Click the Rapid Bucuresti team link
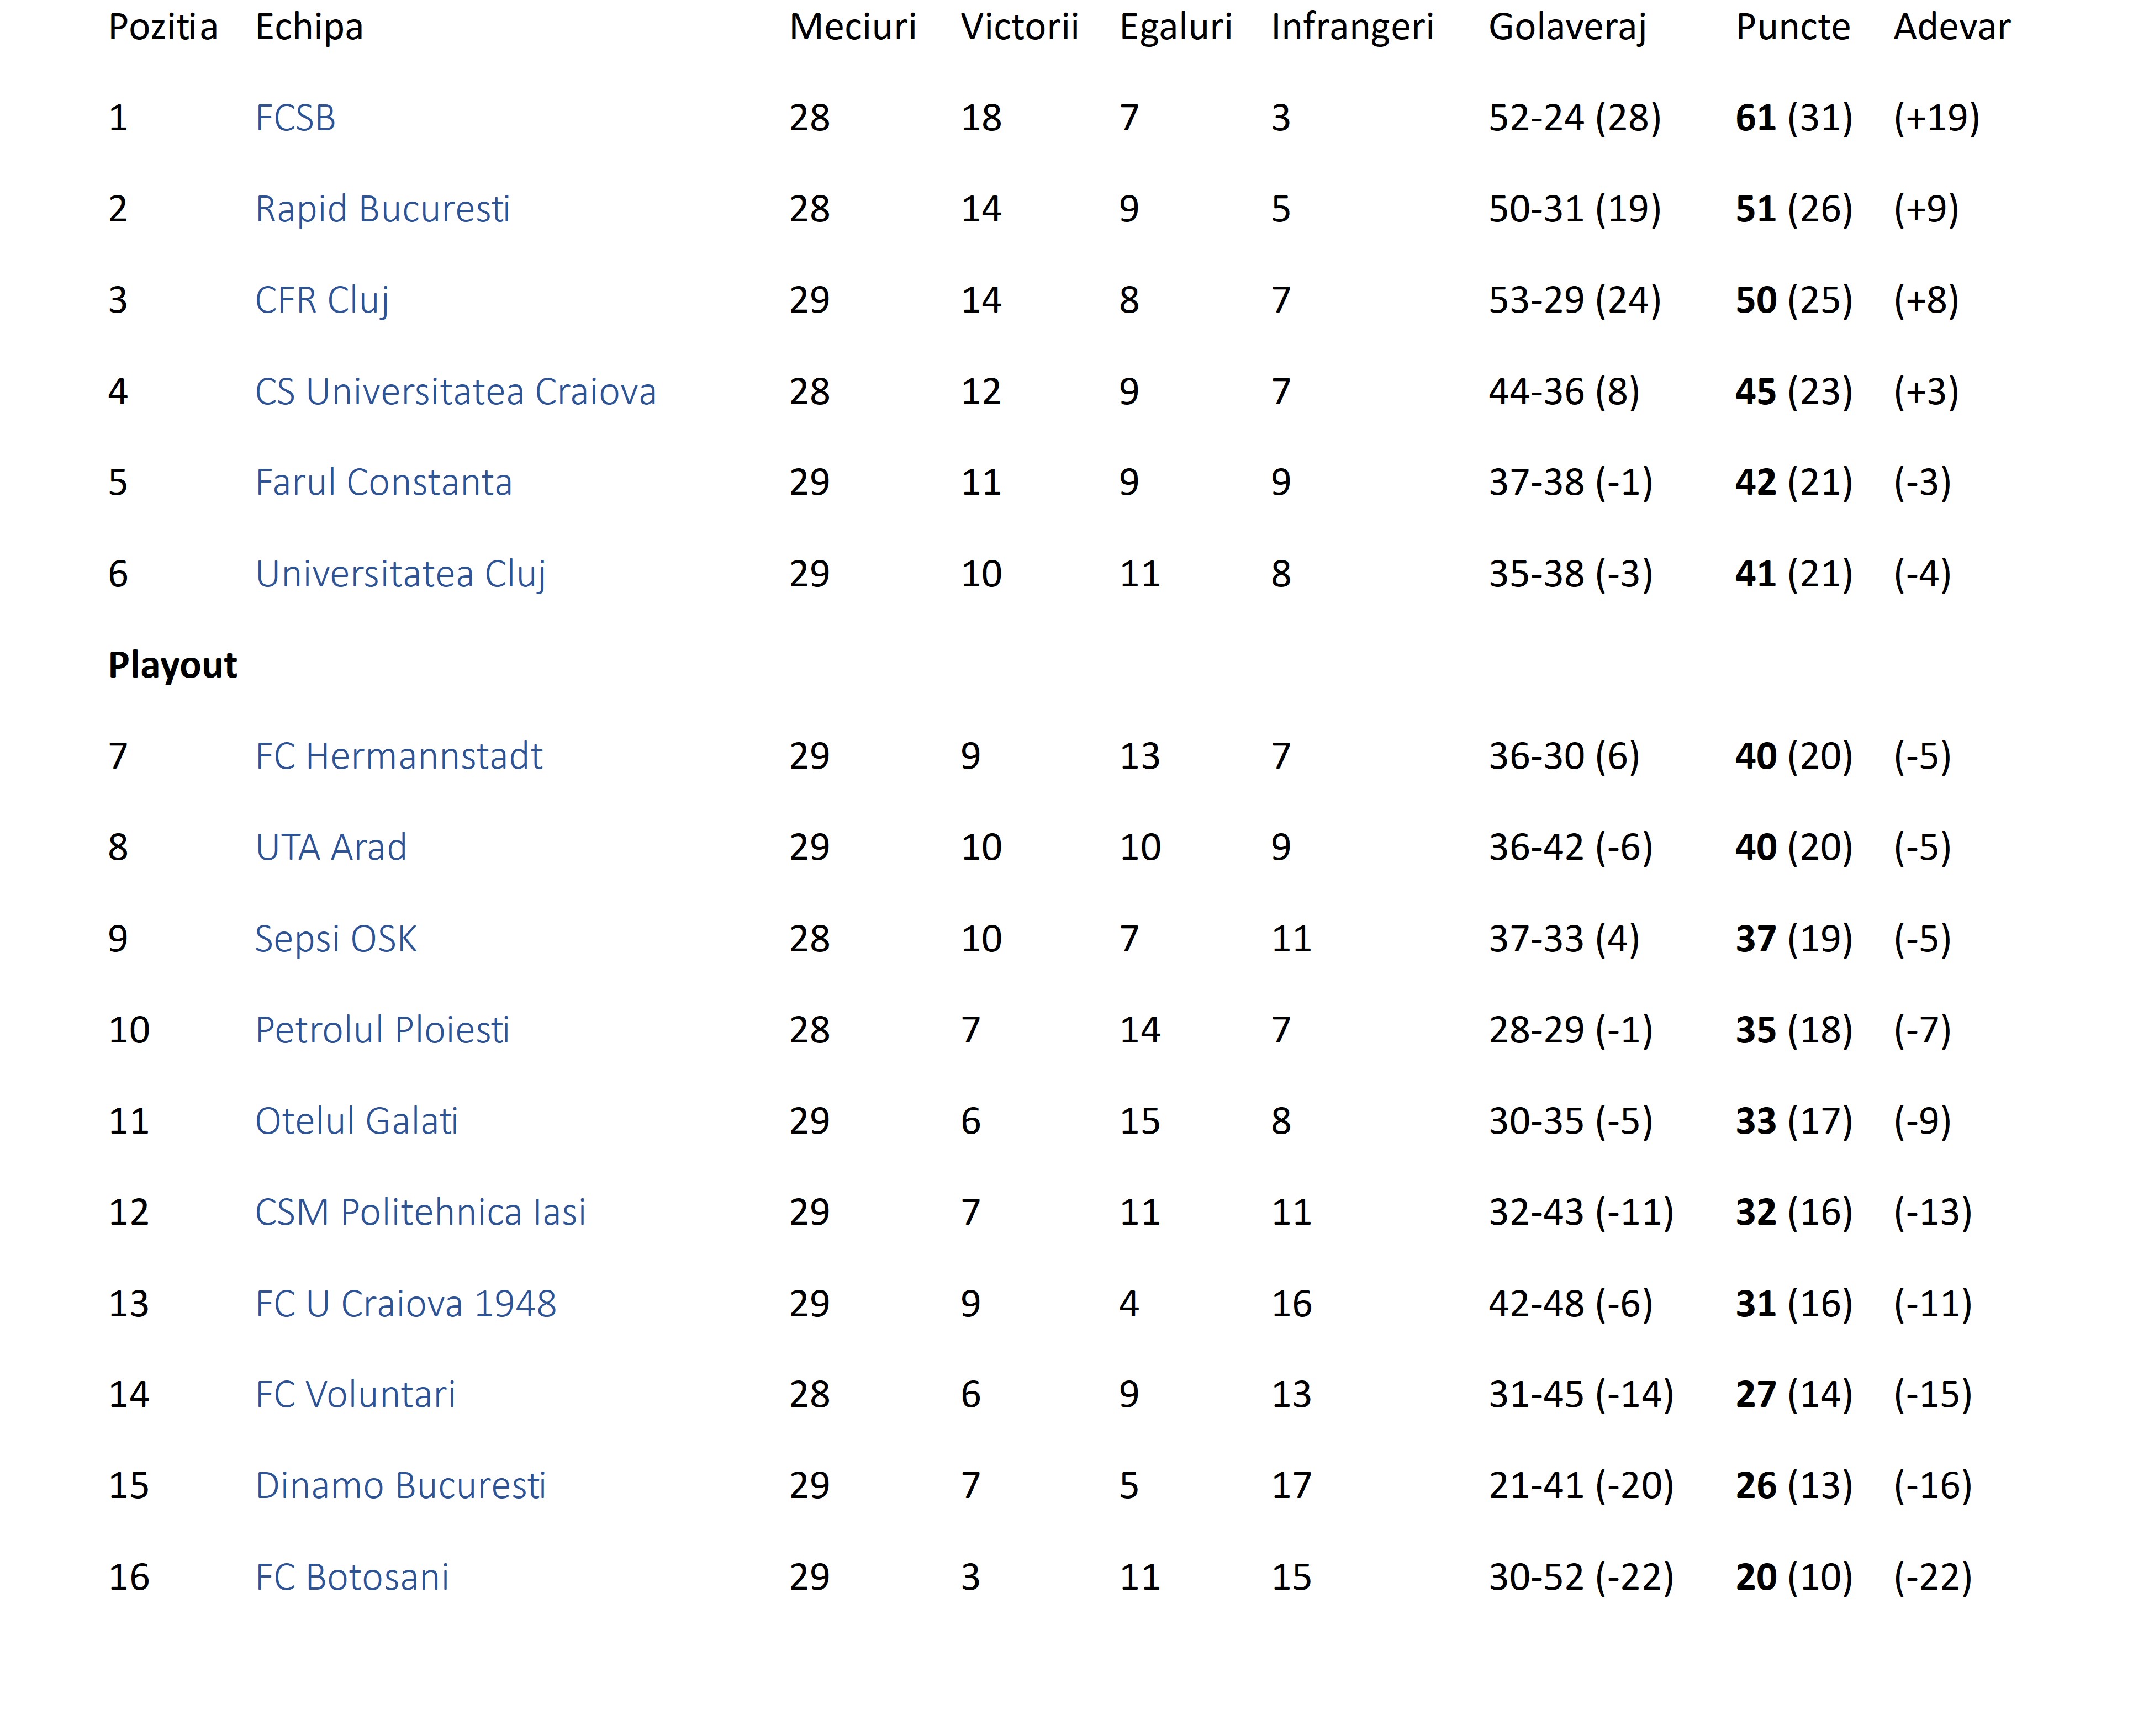This screenshot has height=1736, width=2154. 382,209
